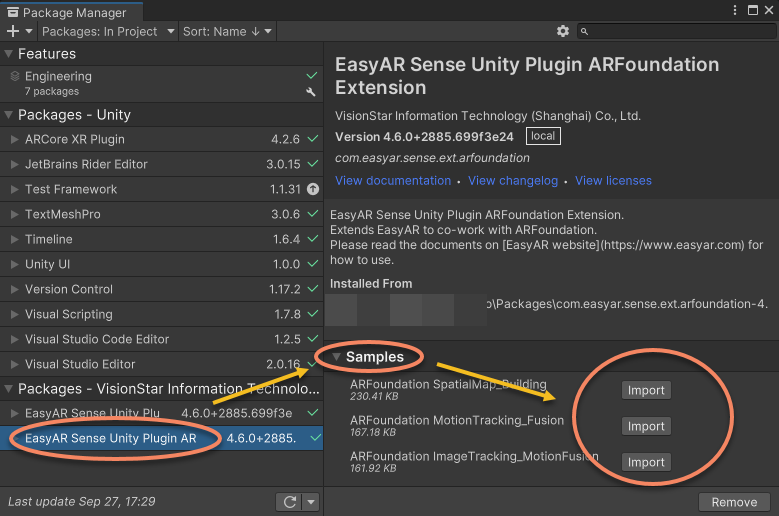779x516 pixels.
Task: Click the package search field
Action: point(677,31)
